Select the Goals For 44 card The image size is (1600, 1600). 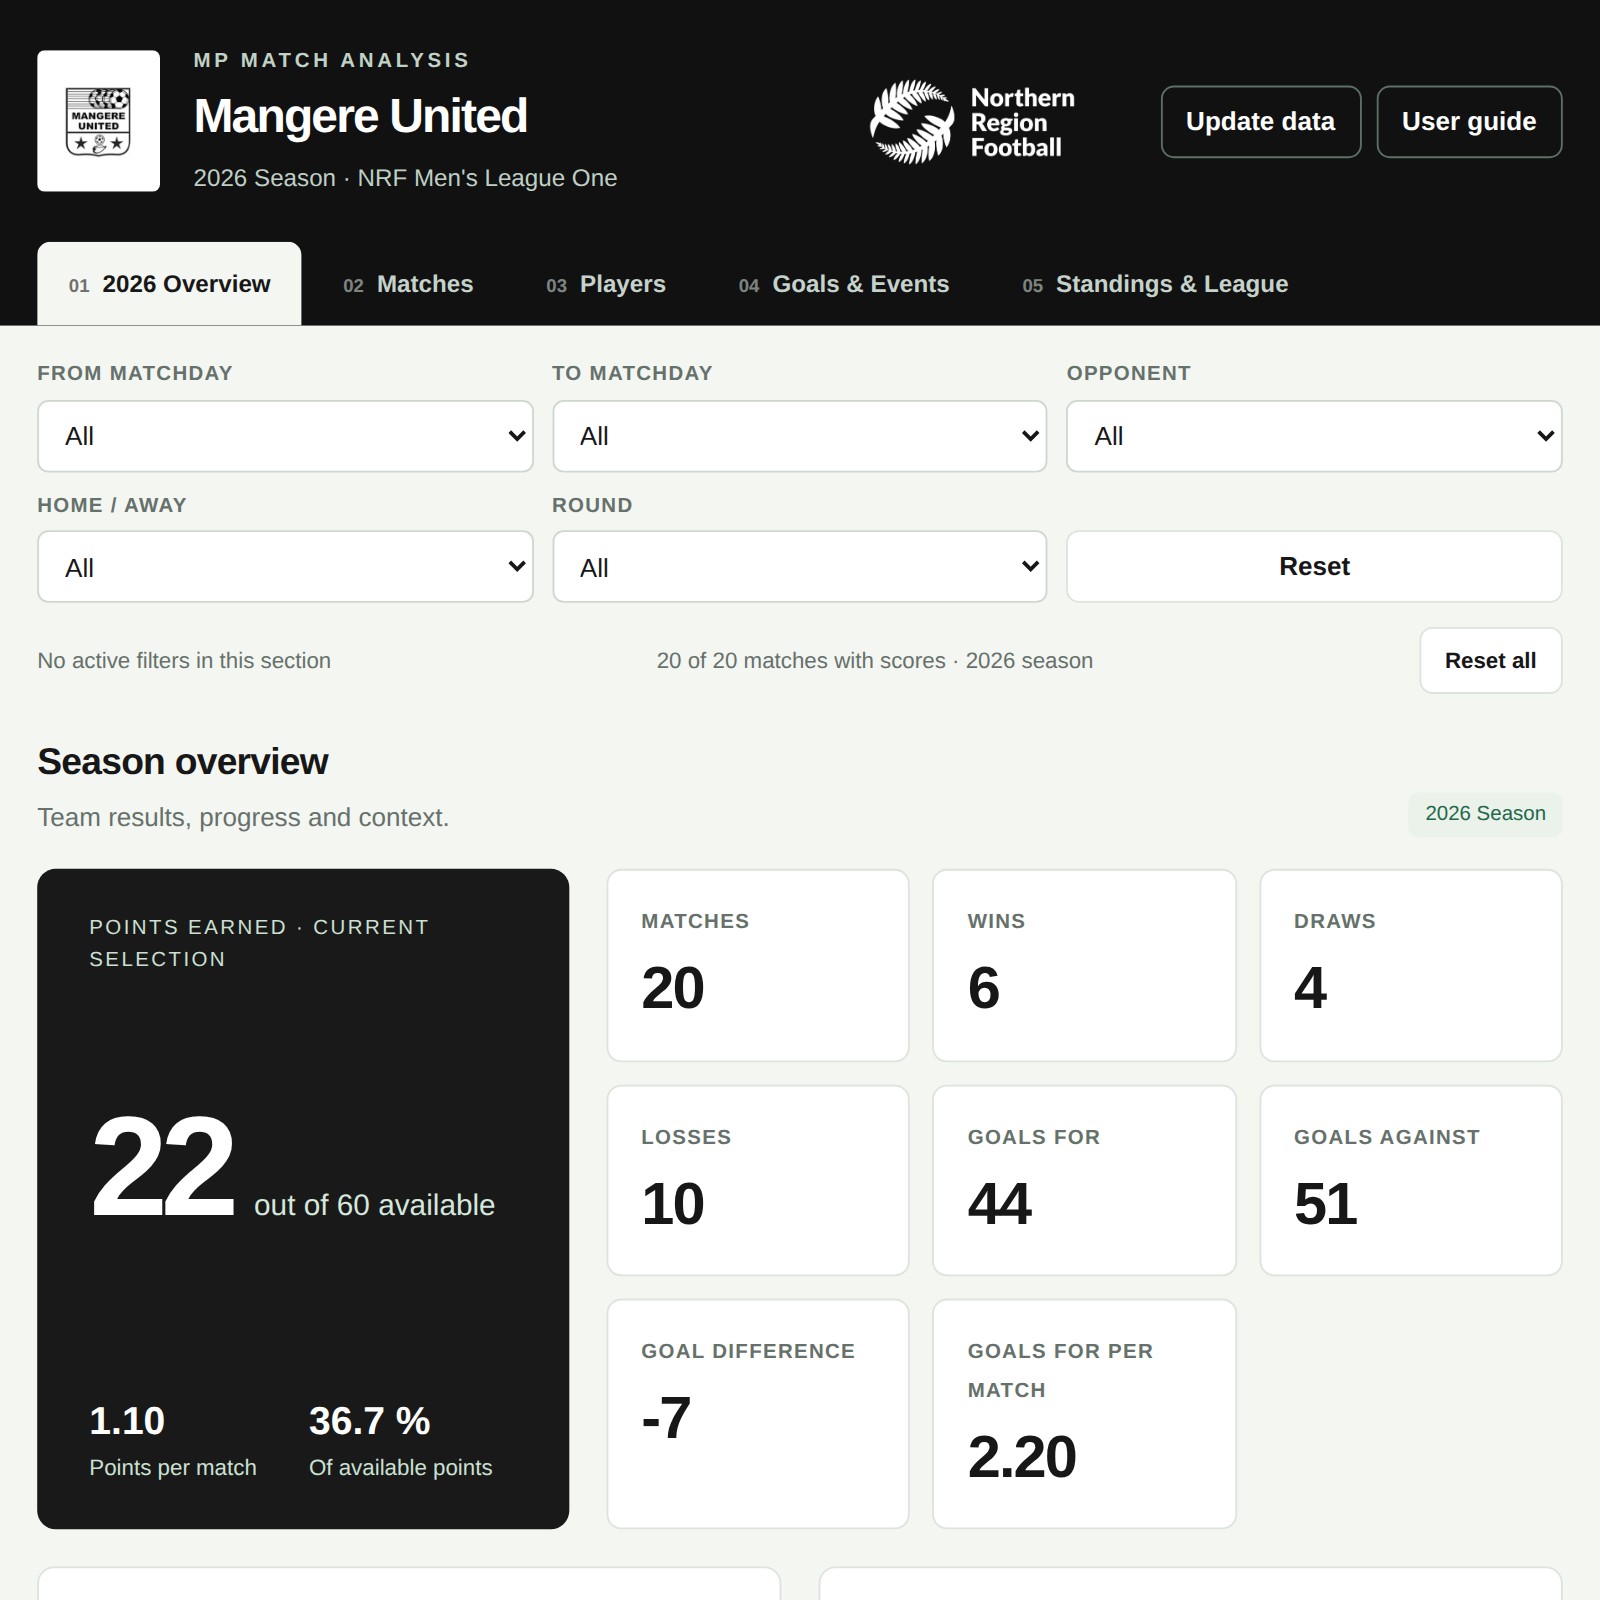(x=1084, y=1181)
